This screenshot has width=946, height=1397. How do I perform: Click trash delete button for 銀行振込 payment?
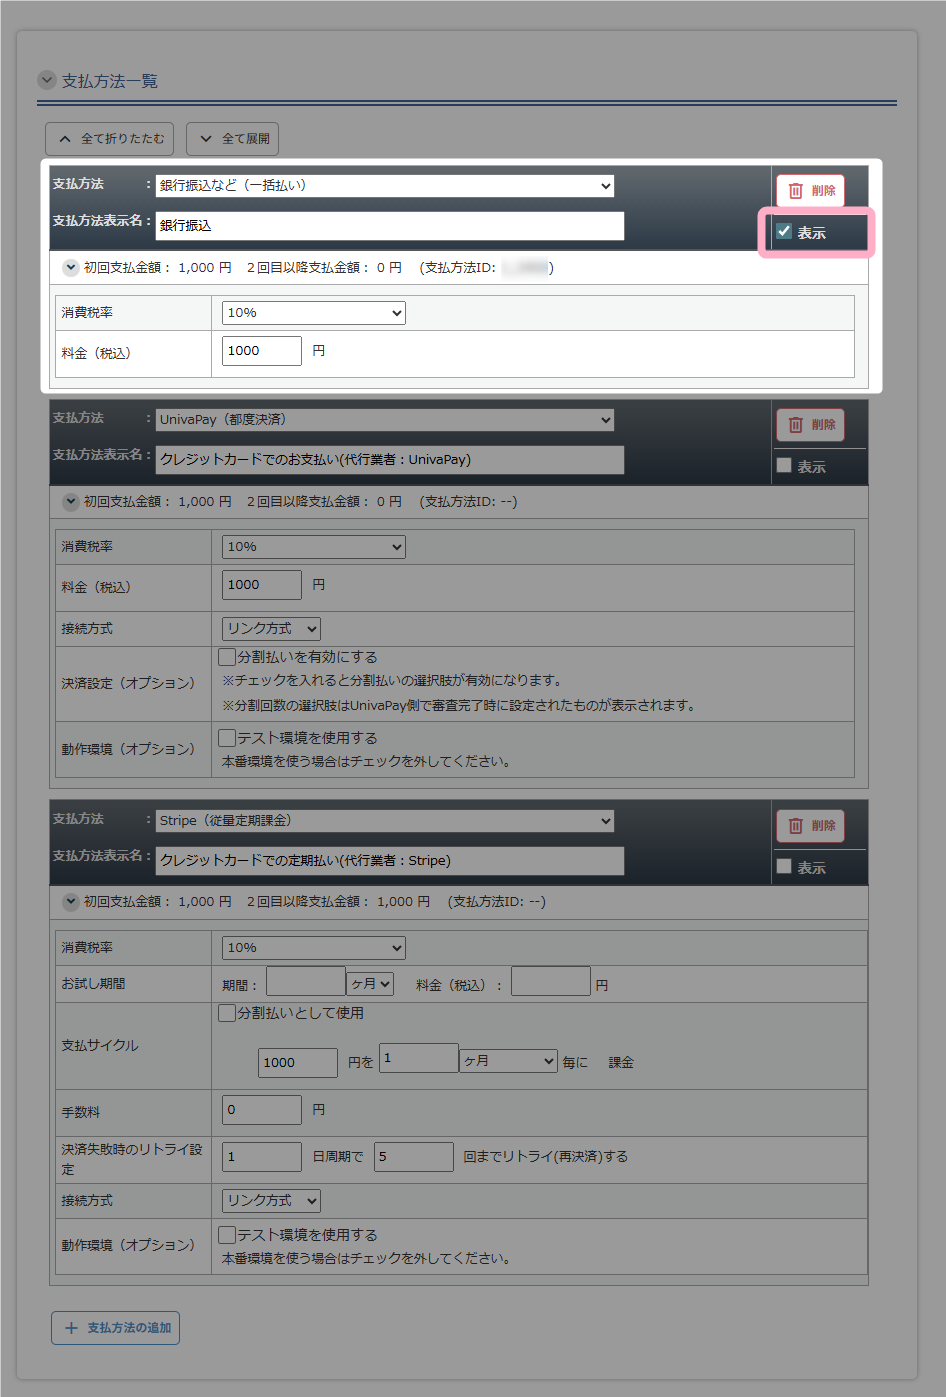tap(810, 191)
